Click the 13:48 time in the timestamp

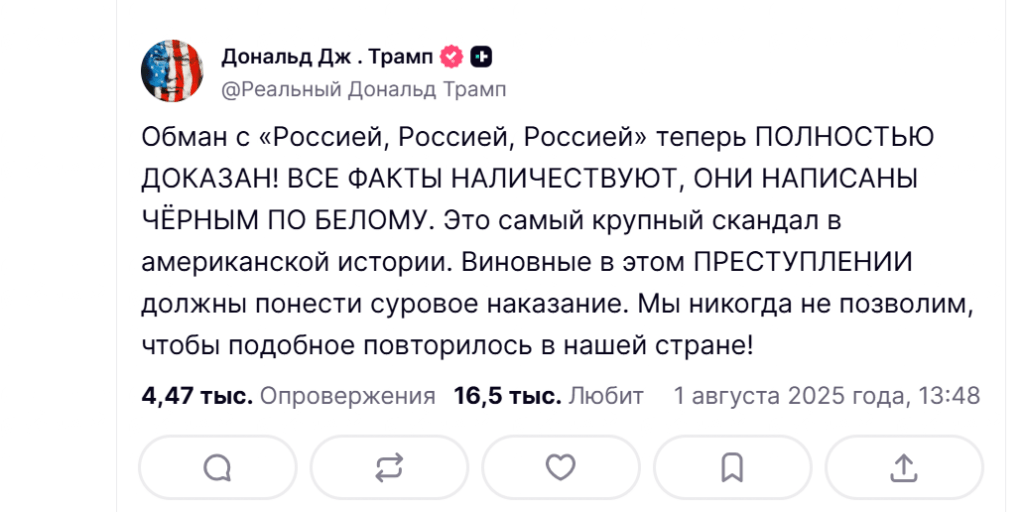pyautogui.click(x=949, y=396)
